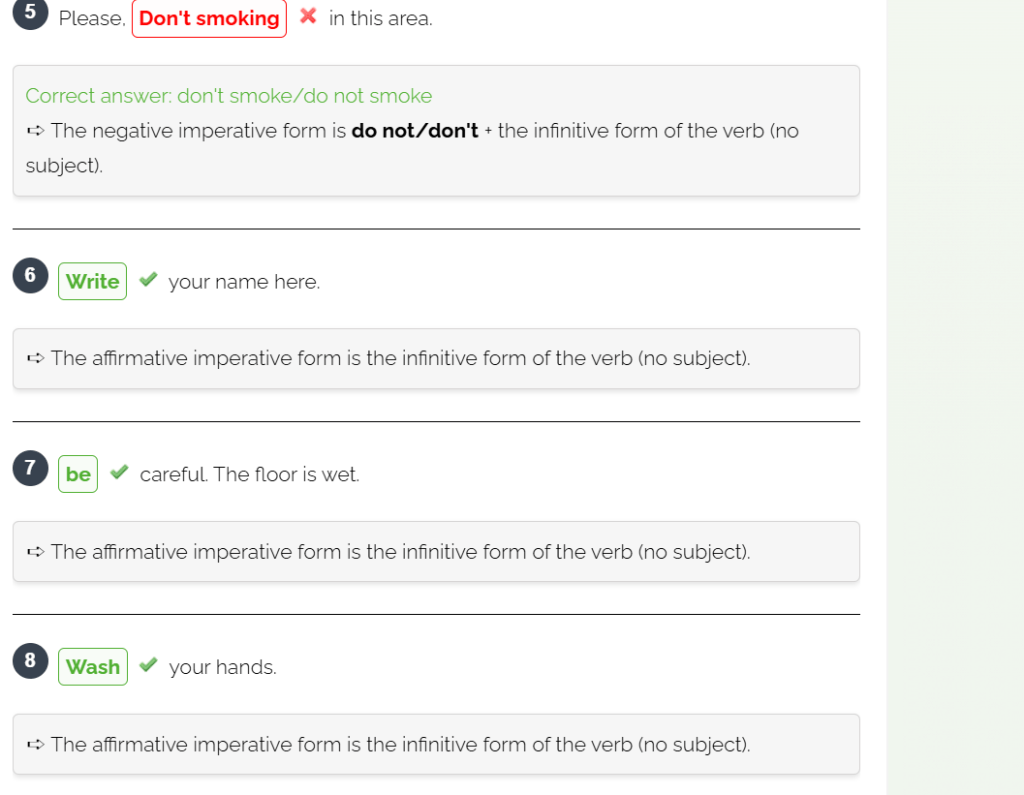Click the green checkmark next to Write
Viewport: 1024px width, 795px height.
(x=148, y=280)
